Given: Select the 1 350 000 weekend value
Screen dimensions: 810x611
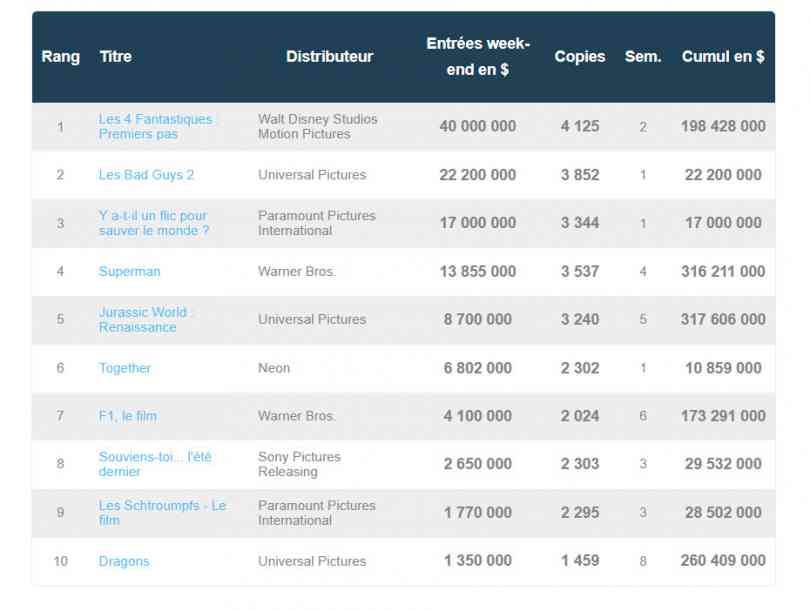Looking at the screenshot, I should pos(478,561).
